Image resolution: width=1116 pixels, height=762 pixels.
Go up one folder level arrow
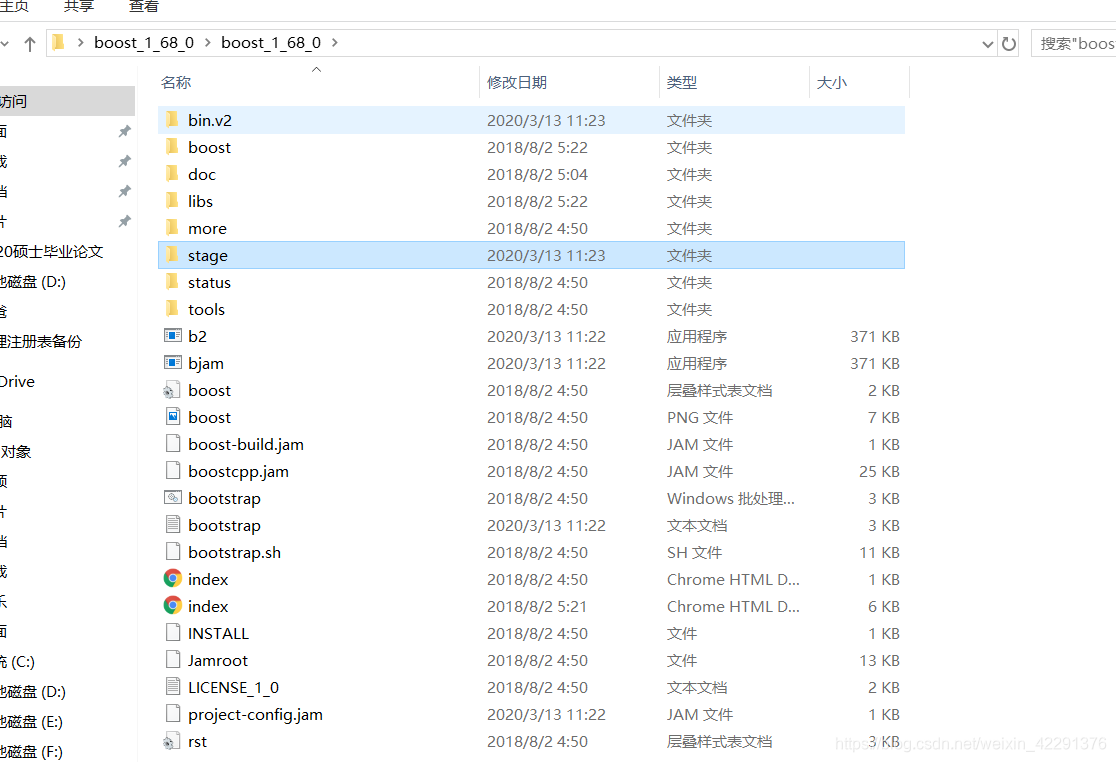point(30,43)
